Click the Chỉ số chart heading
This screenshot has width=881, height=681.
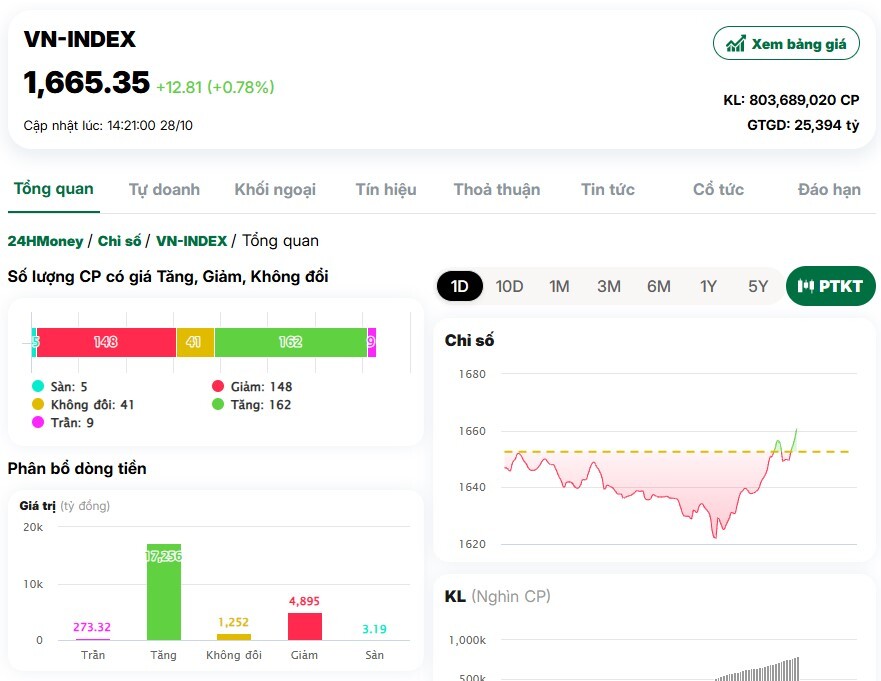point(469,340)
